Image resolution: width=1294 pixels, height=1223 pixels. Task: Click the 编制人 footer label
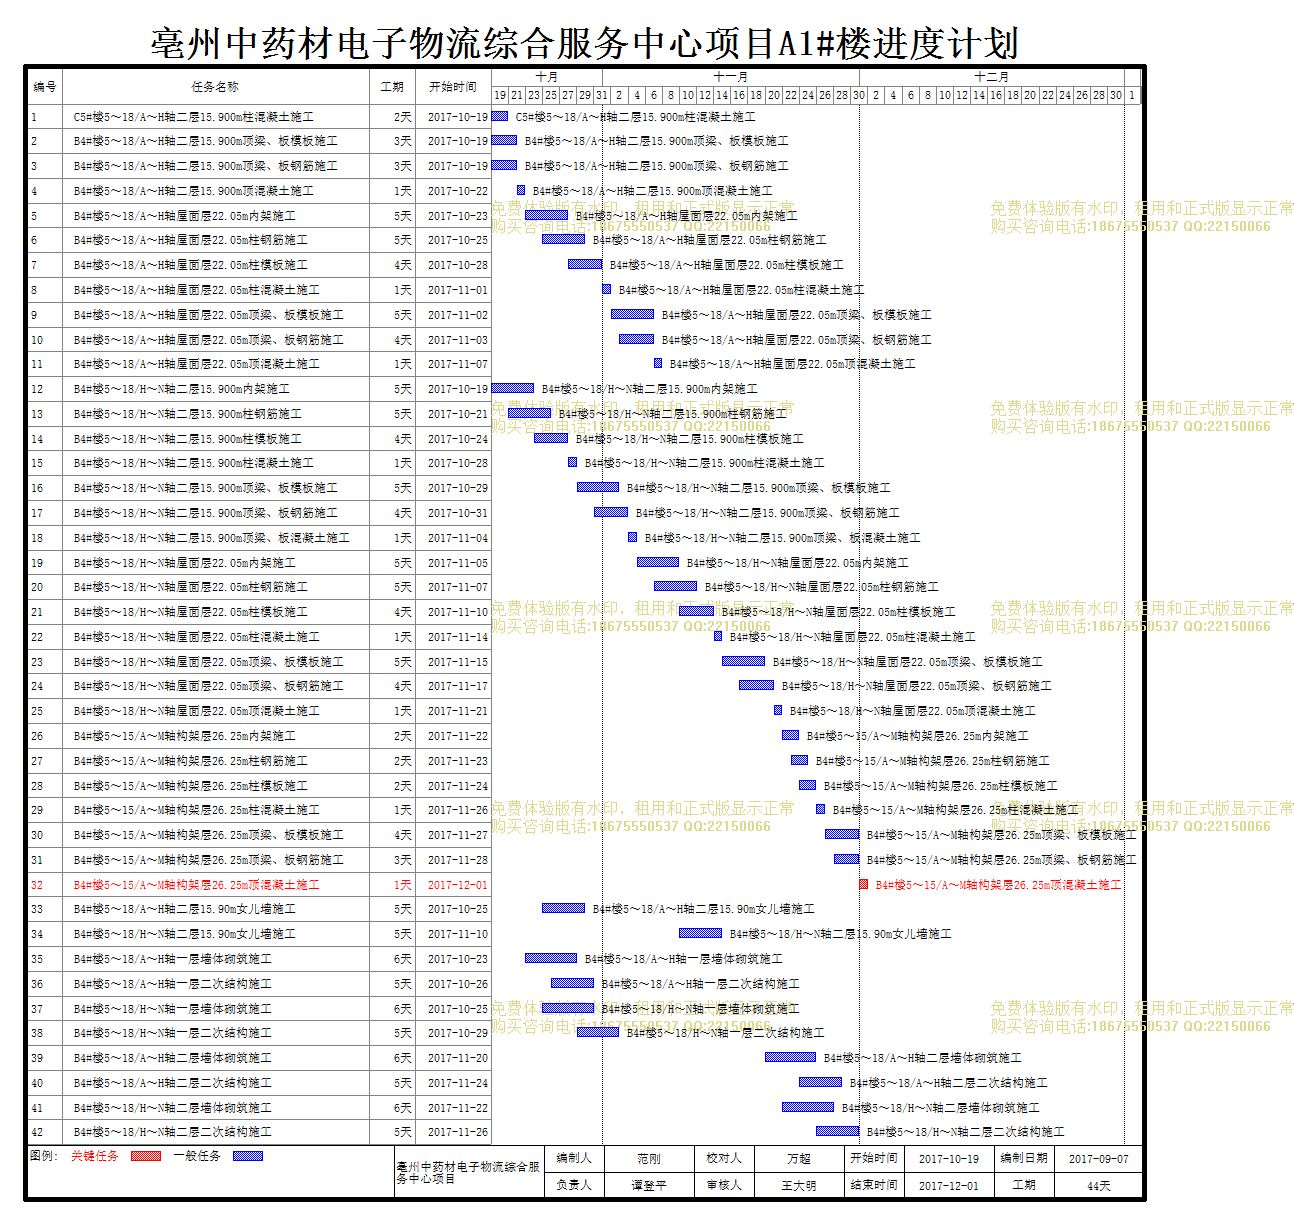tap(574, 1158)
